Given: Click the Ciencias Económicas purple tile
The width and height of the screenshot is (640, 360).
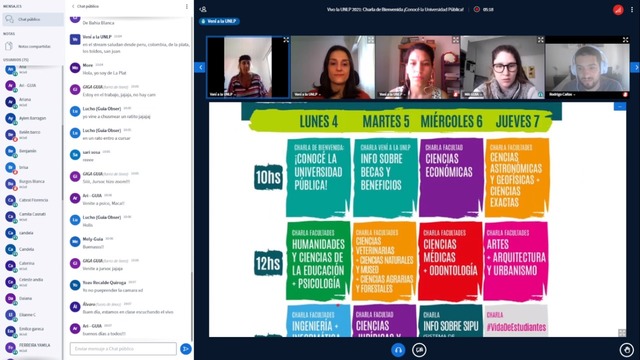Looking at the screenshot, I should tap(451, 178).
